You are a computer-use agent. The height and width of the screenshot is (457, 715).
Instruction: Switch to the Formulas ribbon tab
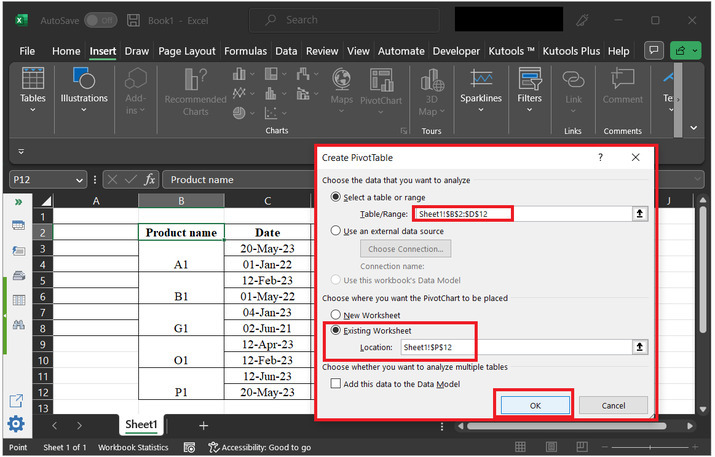click(x=245, y=51)
